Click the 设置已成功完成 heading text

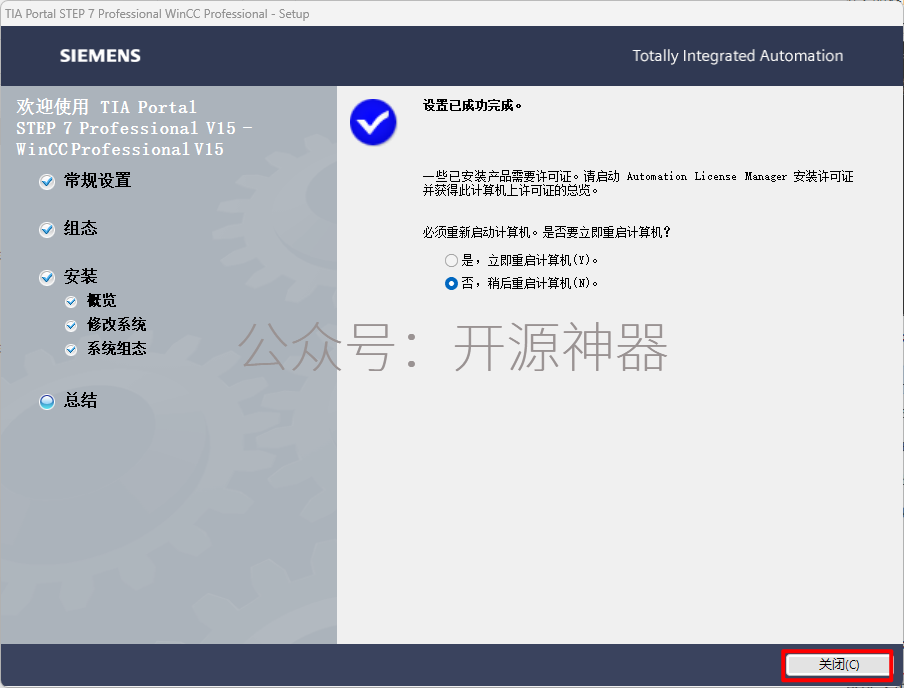tap(472, 106)
